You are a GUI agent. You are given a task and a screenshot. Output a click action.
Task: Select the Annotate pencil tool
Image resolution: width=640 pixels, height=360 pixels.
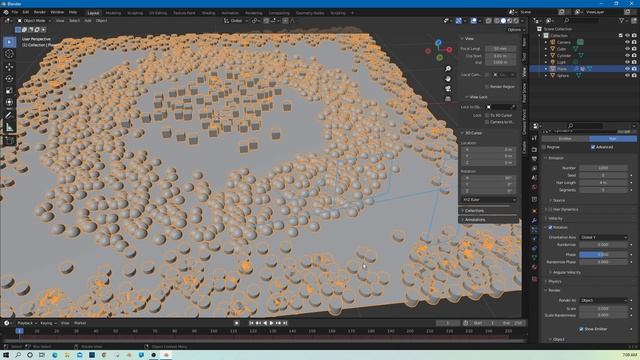pos(9,116)
